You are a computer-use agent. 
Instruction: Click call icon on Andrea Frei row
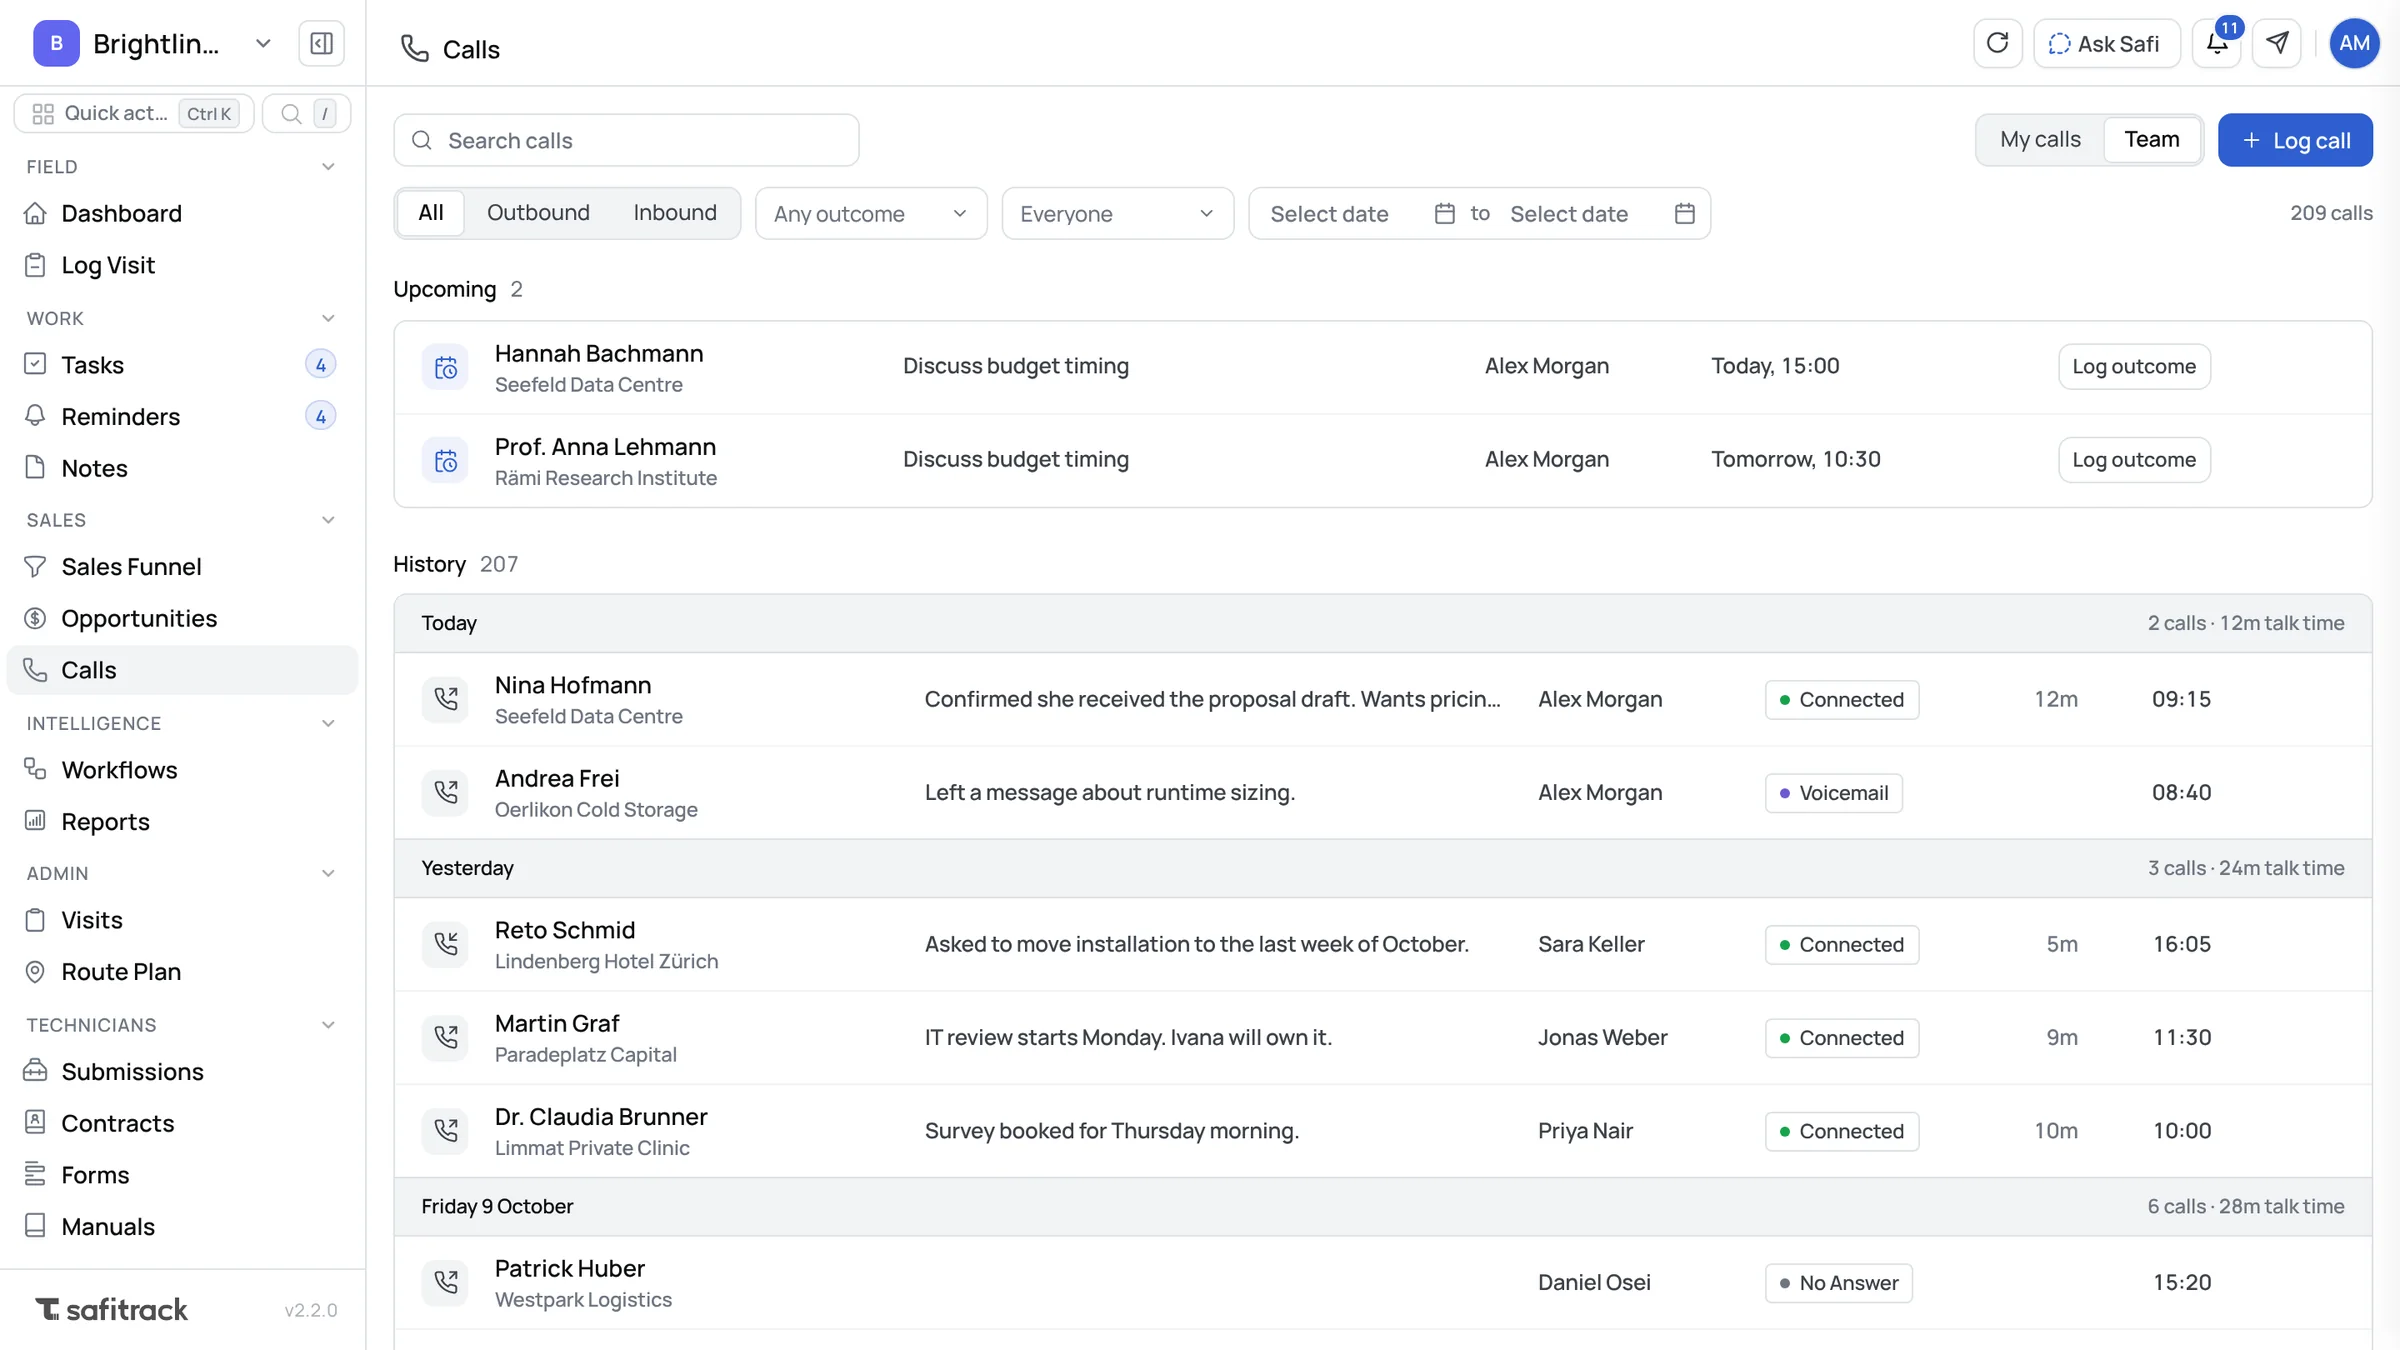(x=445, y=792)
